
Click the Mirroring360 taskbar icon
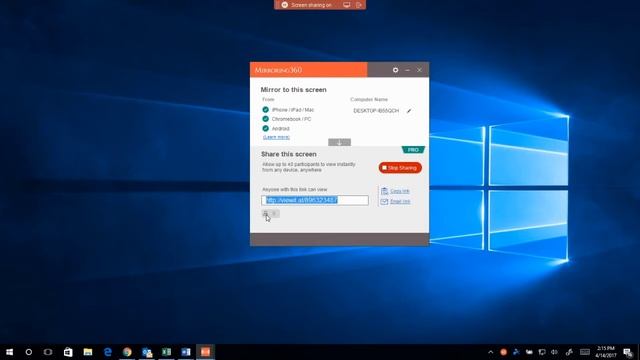pos(205,352)
